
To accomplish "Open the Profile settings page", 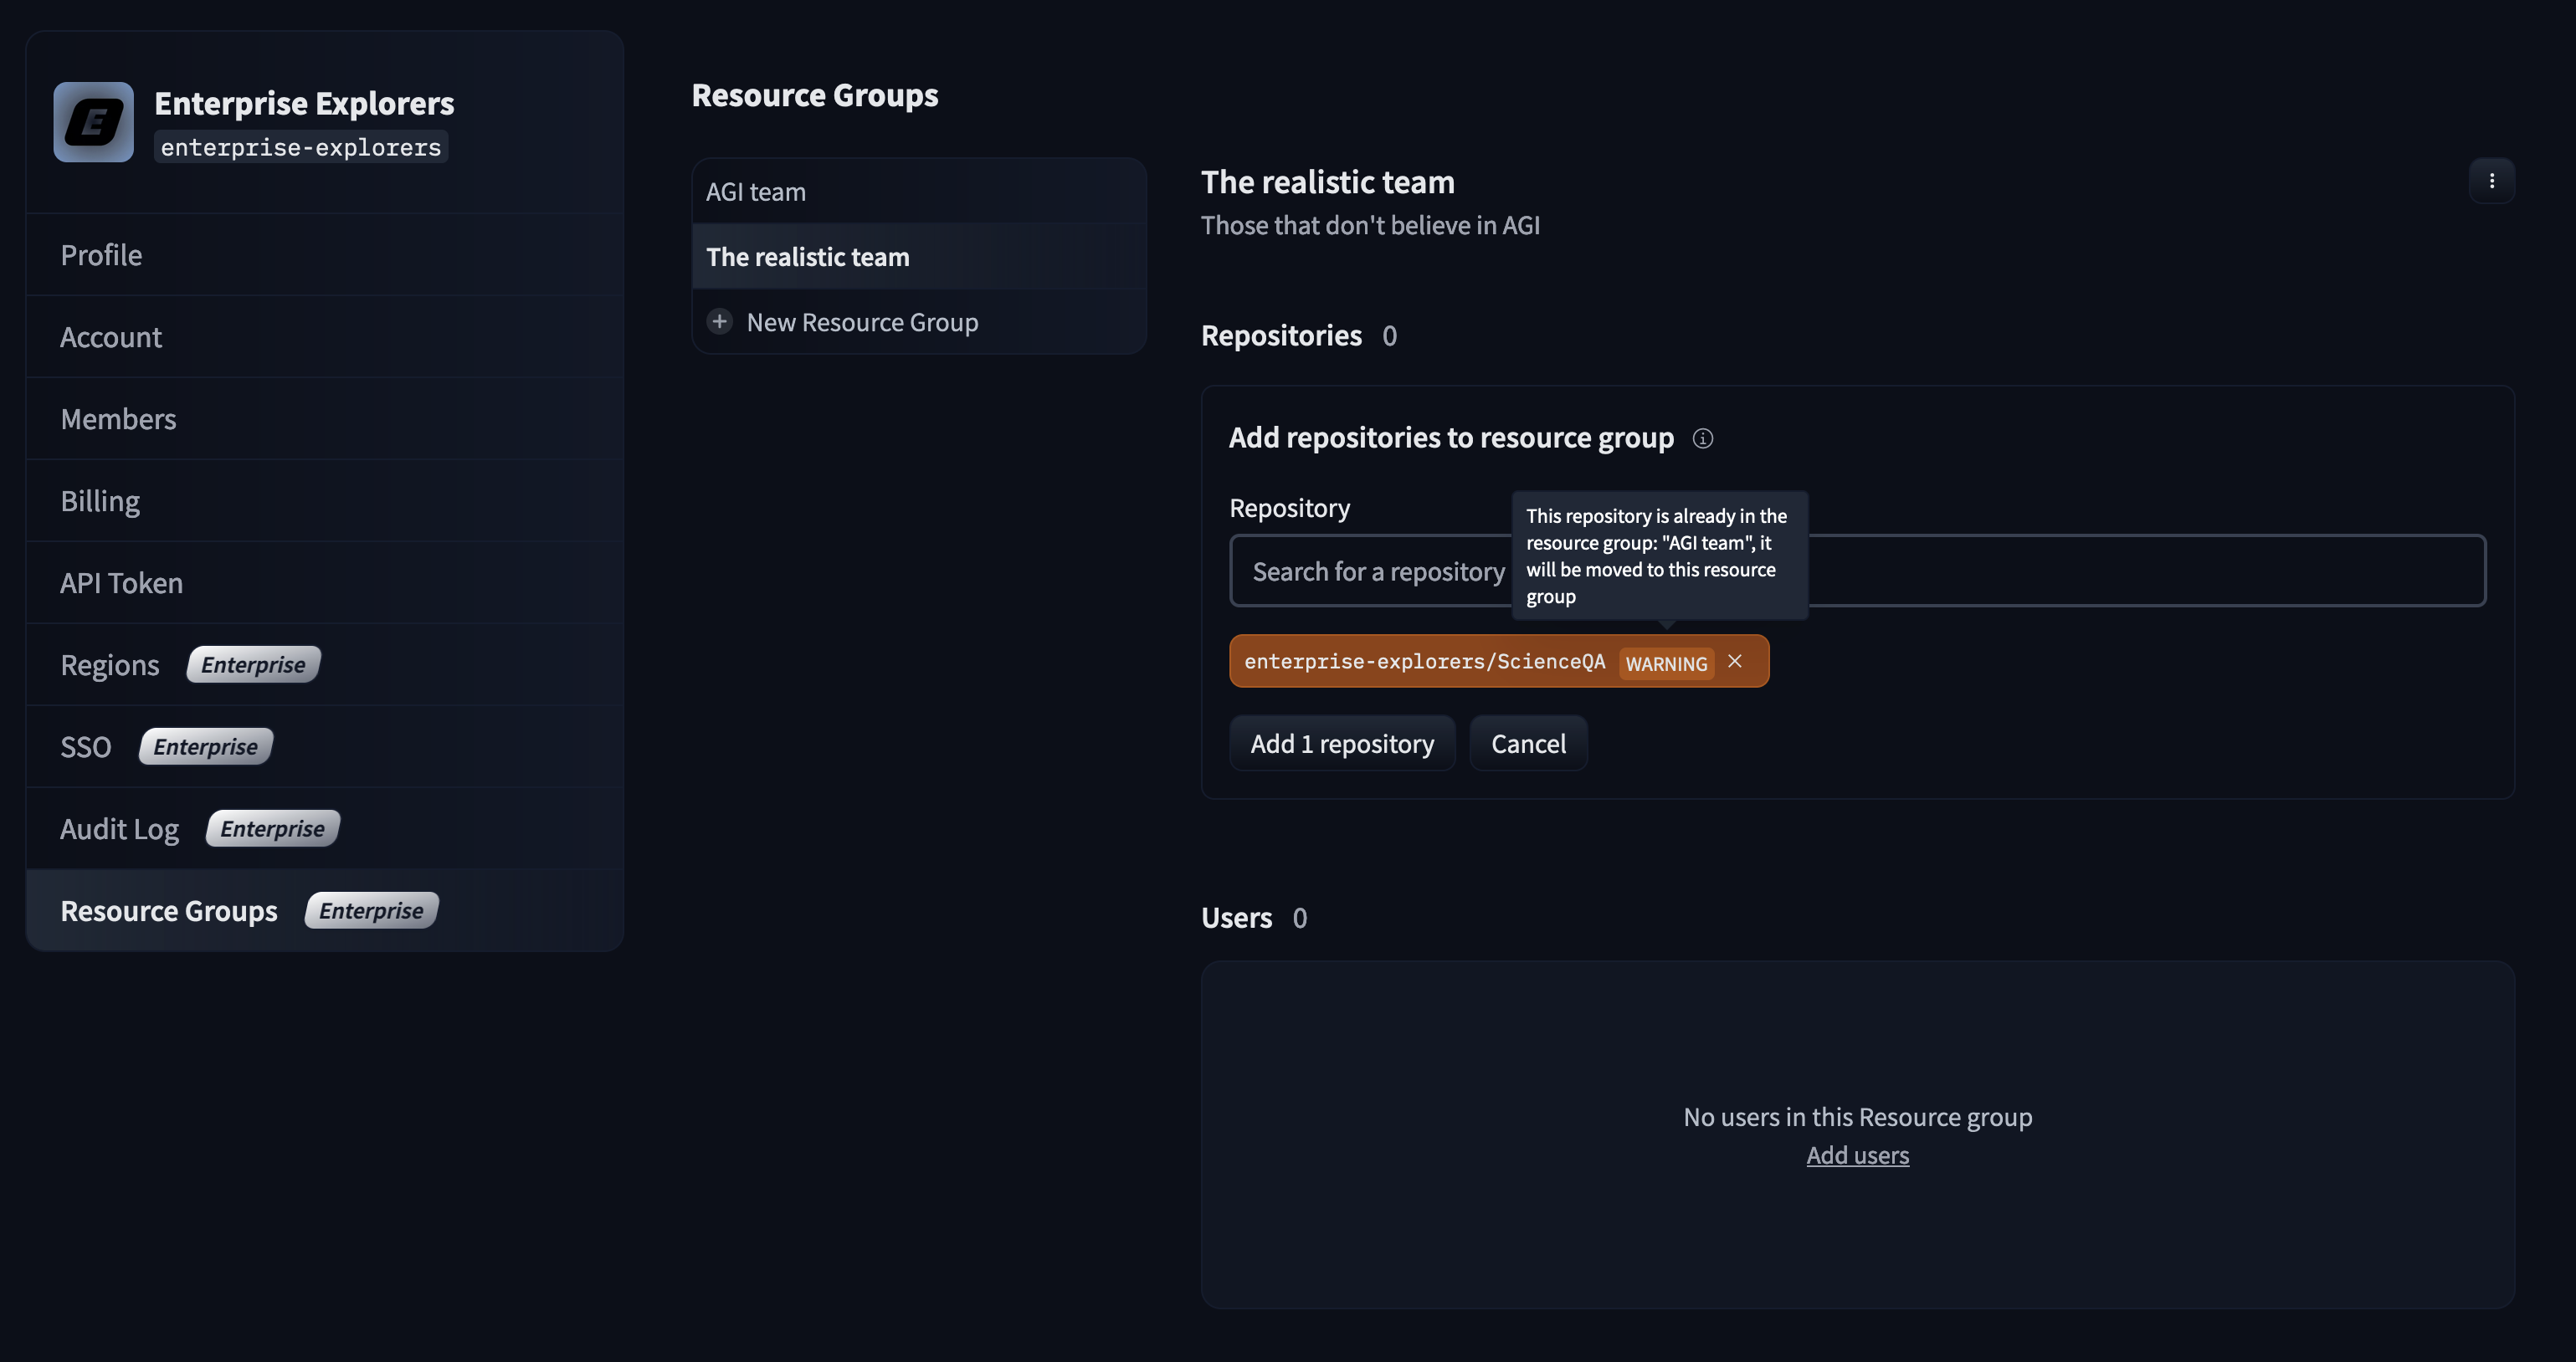I will [101, 255].
